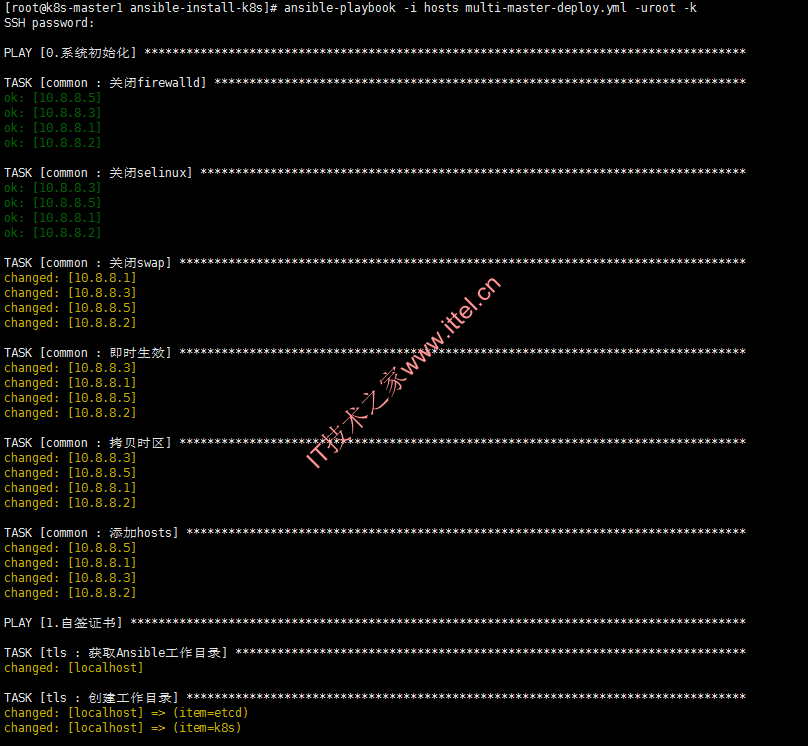Image resolution: width=808 pixels, height=746 pixels.
Task: Click the TASK 关闭selinux header
Action: tap(375, 173)
